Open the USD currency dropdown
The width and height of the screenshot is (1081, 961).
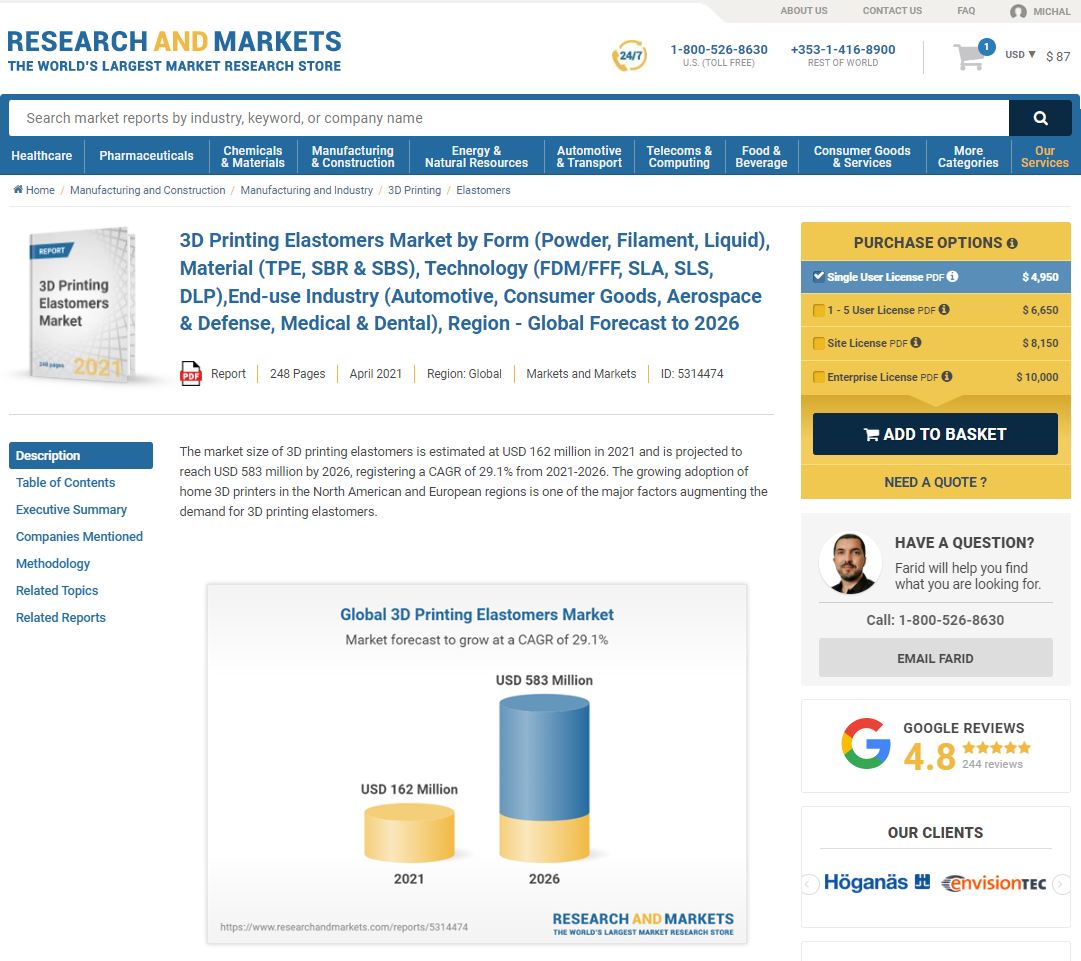click(1020, 55)
